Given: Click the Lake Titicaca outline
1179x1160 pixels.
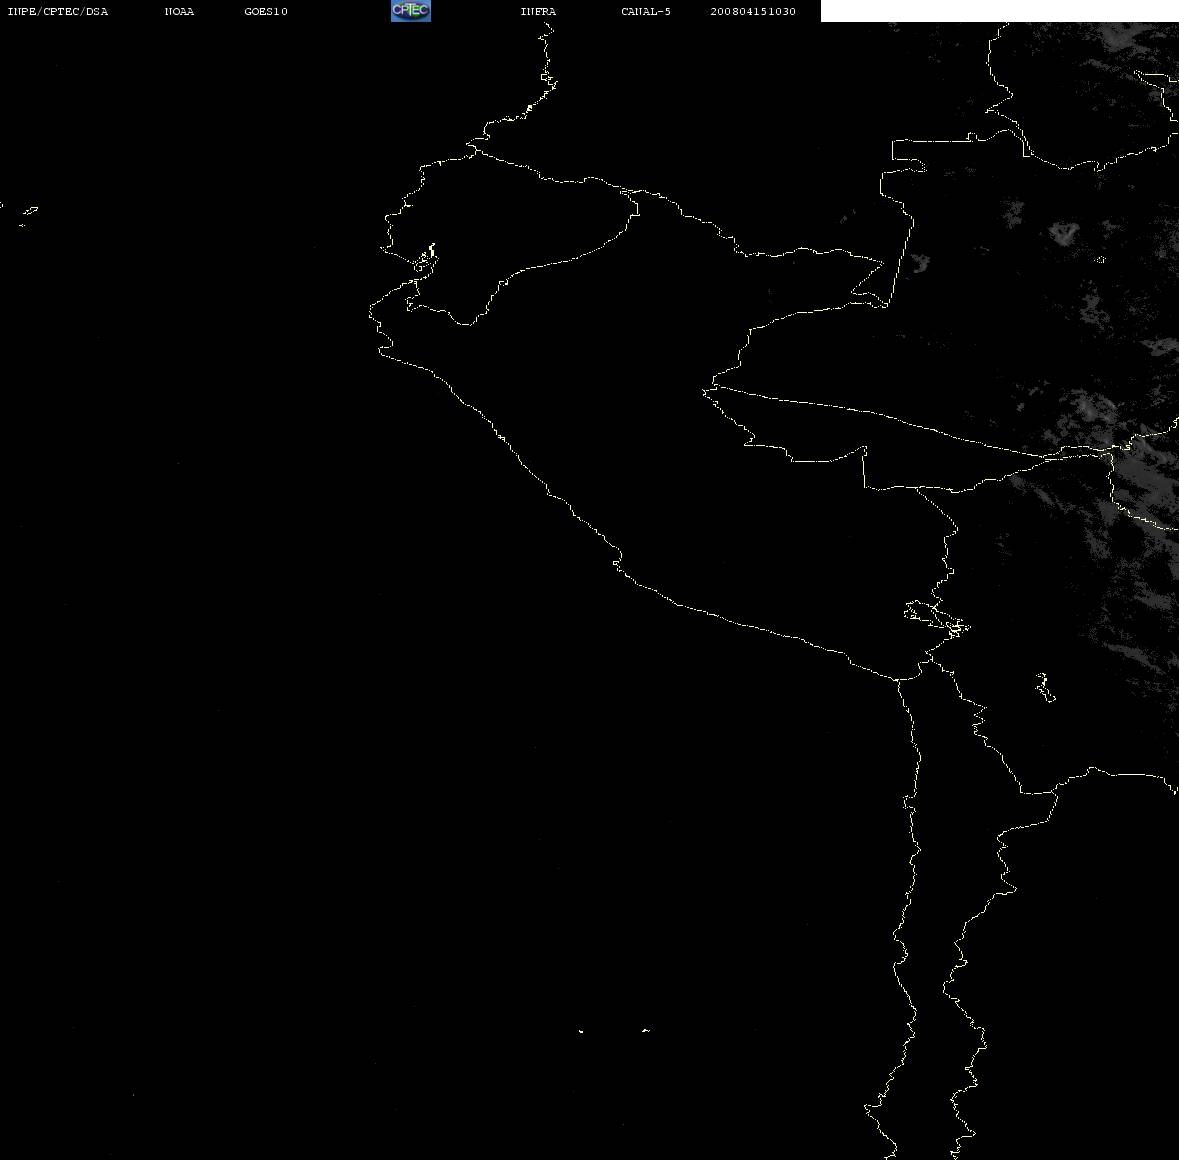Looking at the screenshot, I should click(937, 619).
